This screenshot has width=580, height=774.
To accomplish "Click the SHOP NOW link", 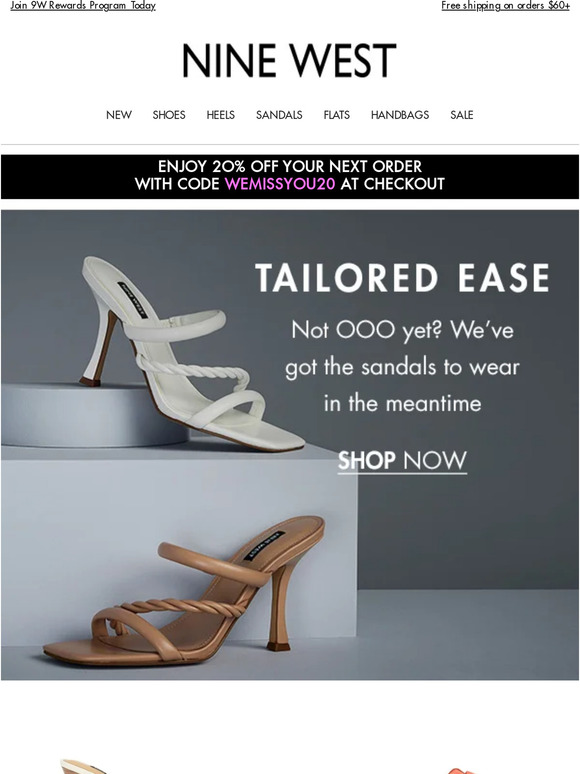I will tap(402, 461).
